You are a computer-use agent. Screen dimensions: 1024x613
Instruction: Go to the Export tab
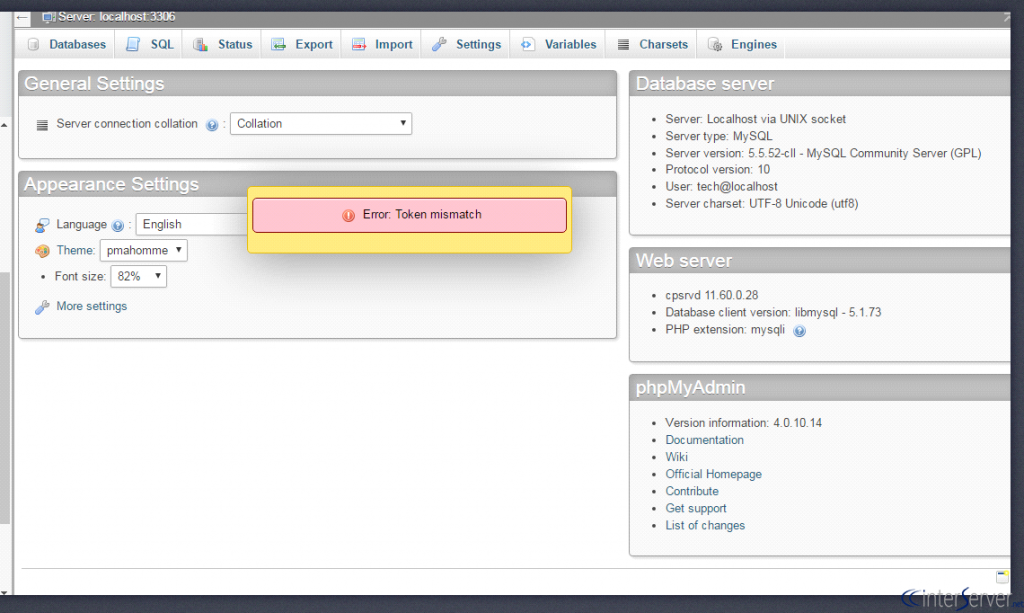[302, 44]
